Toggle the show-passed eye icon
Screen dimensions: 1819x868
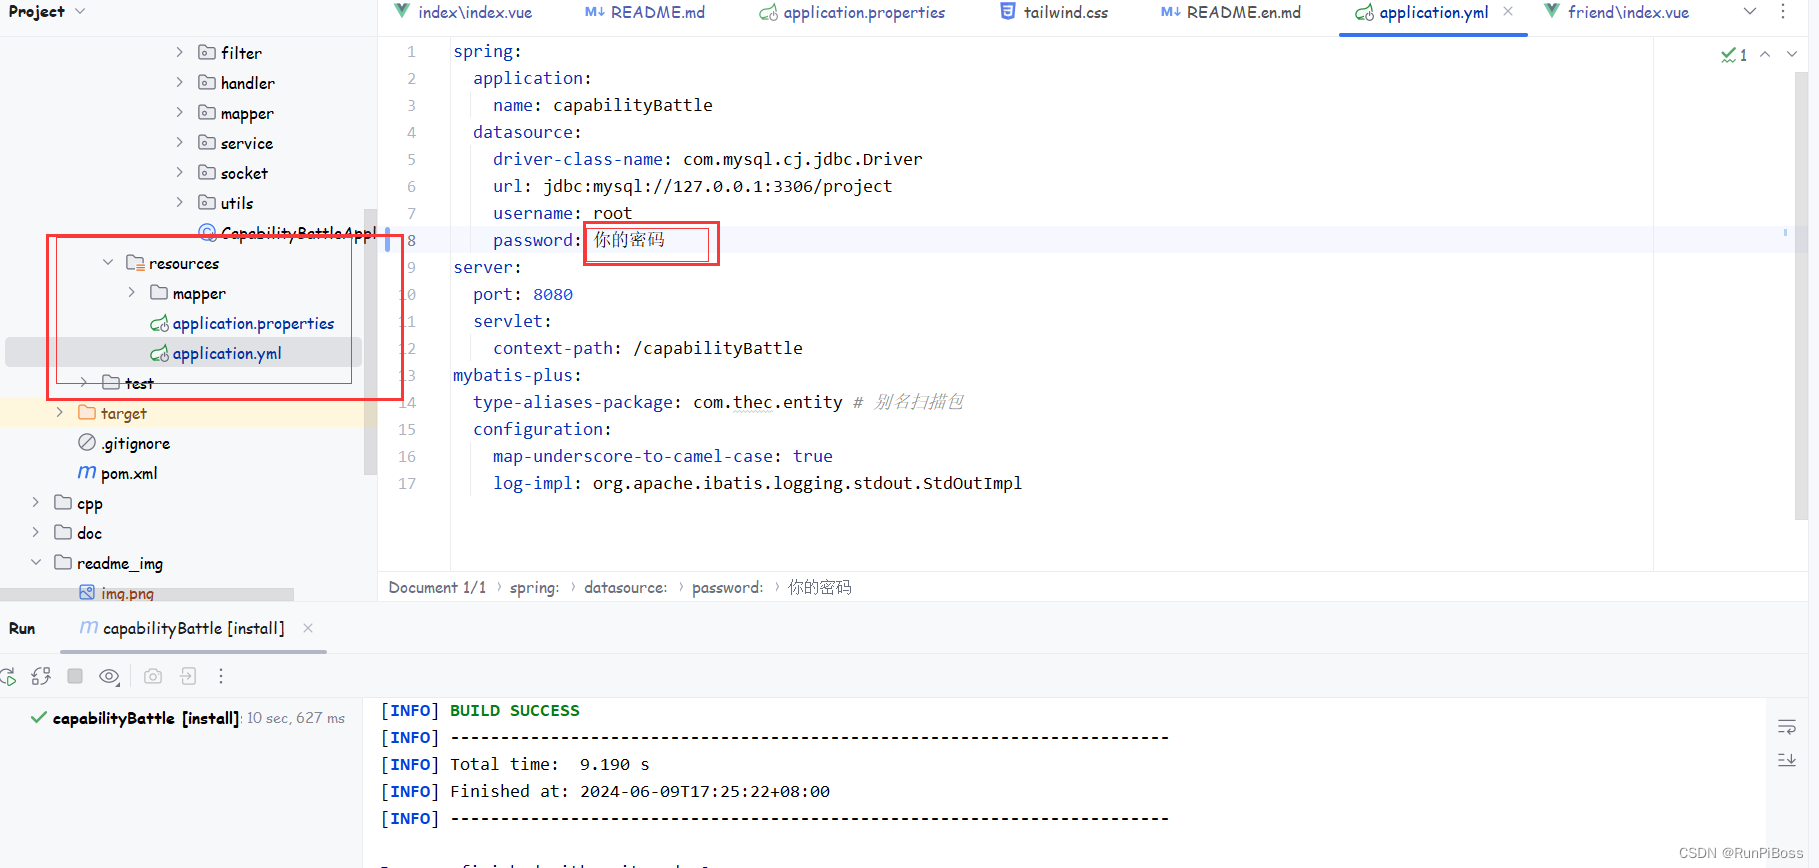[x=109, y=677]
